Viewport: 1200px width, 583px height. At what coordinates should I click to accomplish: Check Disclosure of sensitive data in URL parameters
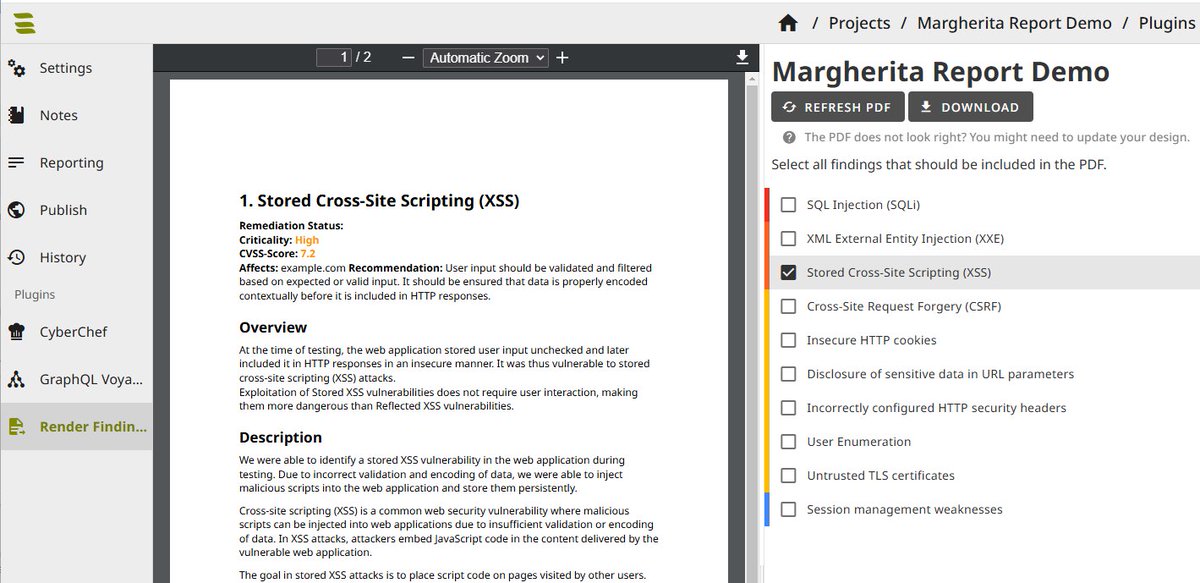click(788, 374)
